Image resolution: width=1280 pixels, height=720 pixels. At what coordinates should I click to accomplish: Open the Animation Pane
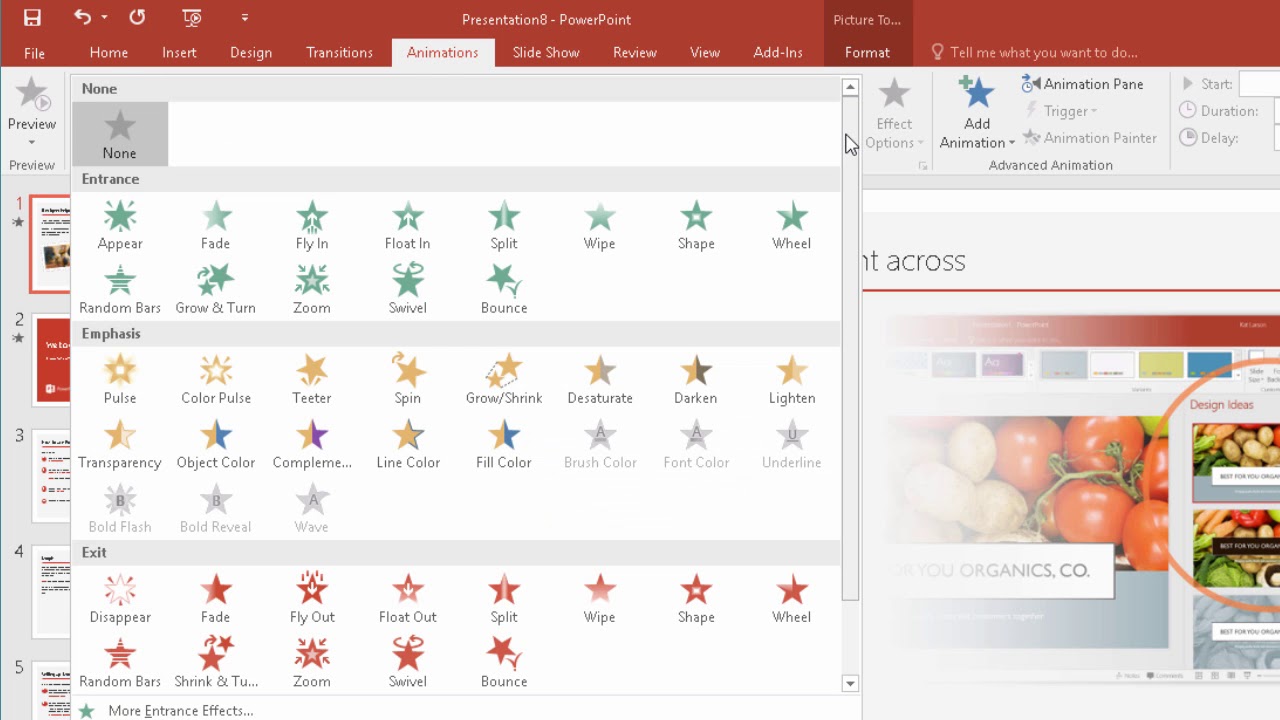(x=1082, y=84)
